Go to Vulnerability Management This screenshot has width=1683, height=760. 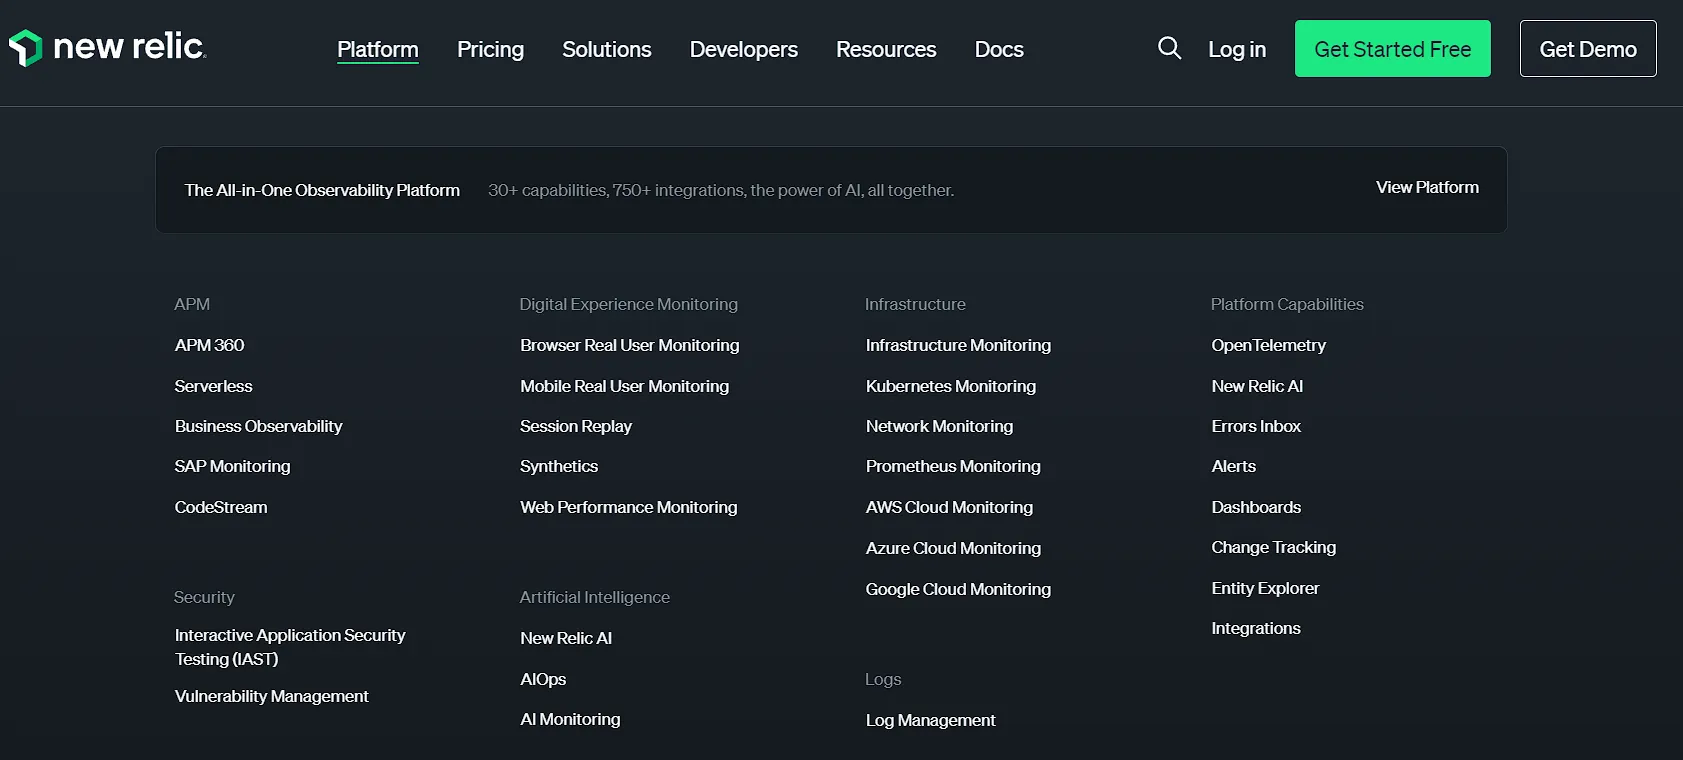coord(271,696)
